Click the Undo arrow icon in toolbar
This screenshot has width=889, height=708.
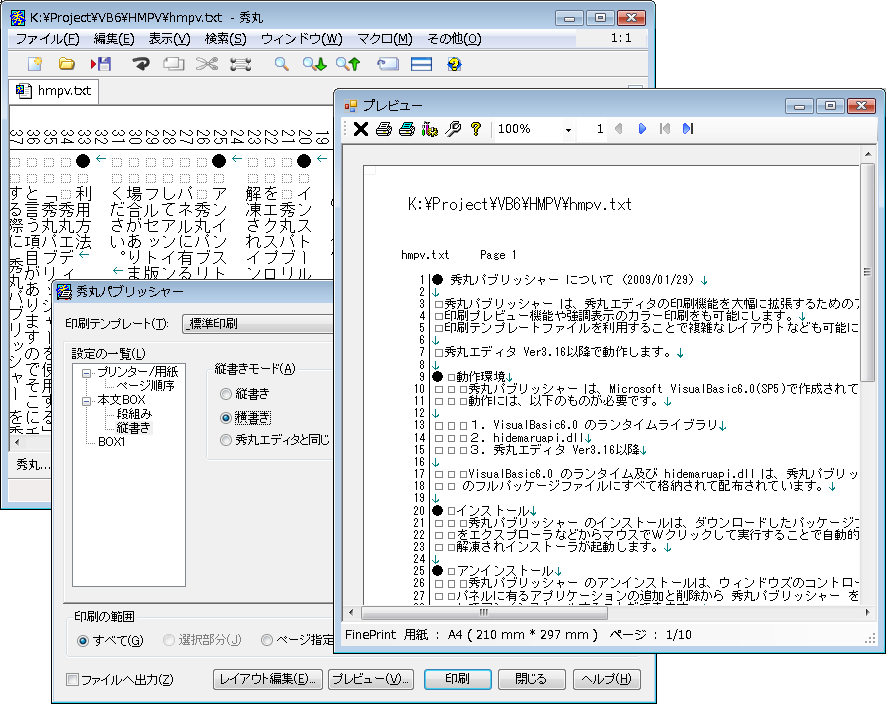tap(141, 64)
